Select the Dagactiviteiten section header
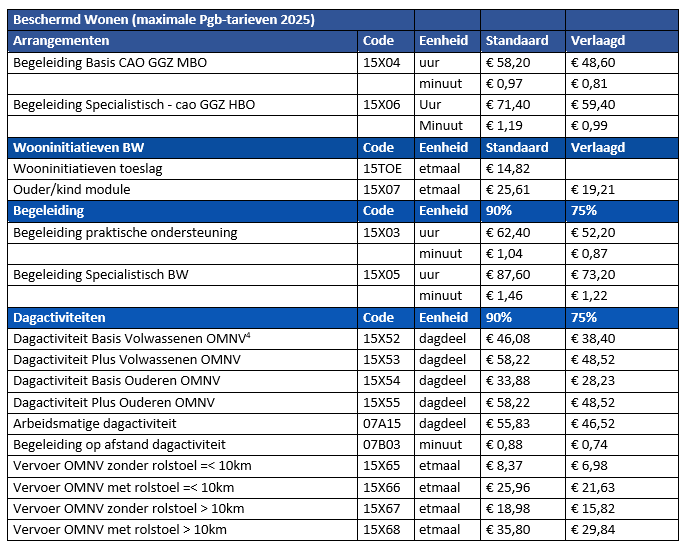Screen dimensions: 697x545 point(60,317)
